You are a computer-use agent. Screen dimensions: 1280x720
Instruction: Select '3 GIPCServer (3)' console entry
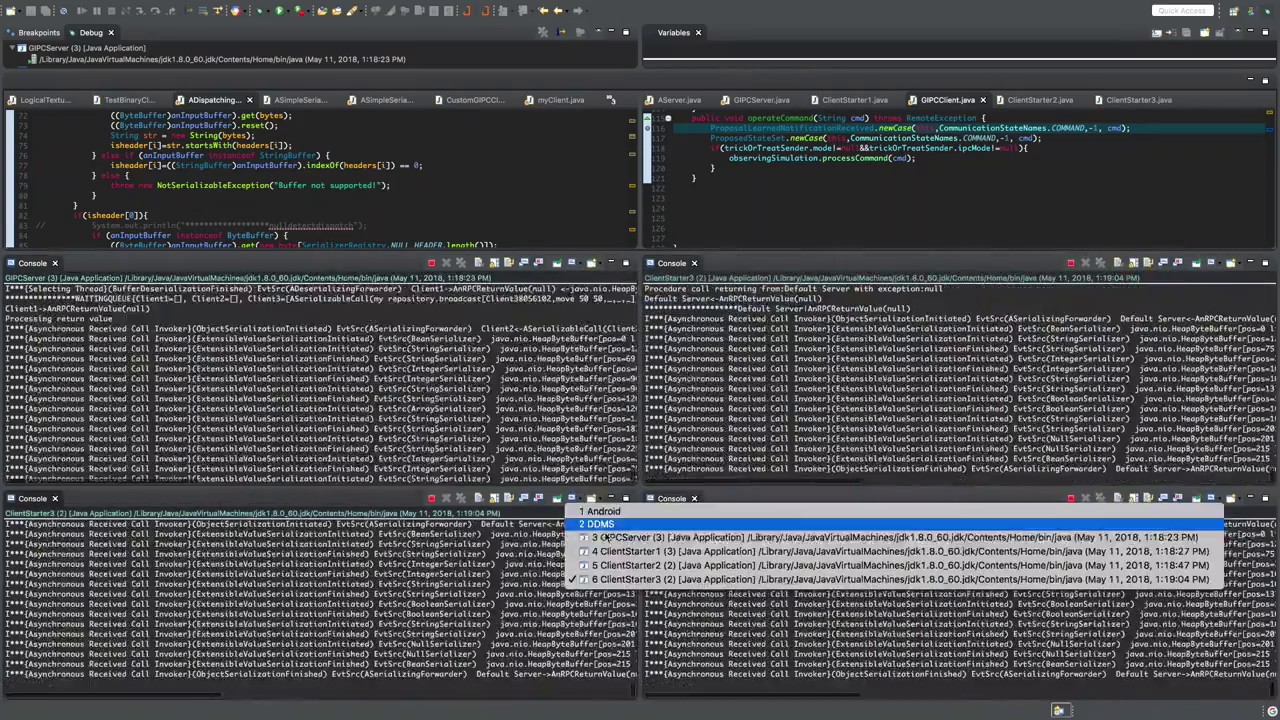click(895, 538)
